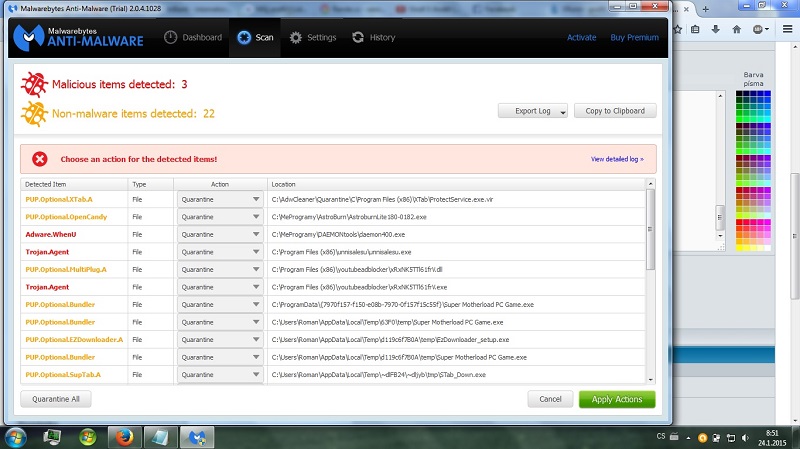
Task: Open action dropdown for PUP.Optional.SupTab.A
Action: pyautogui.click(x=220, y=375)
